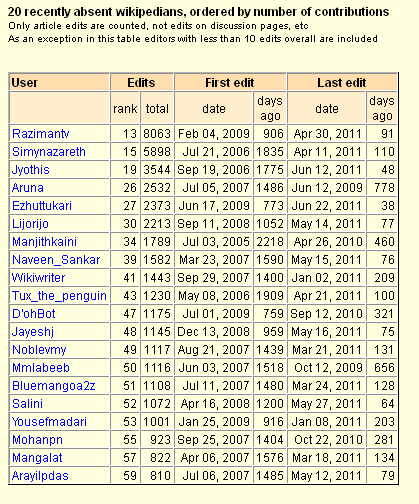Image resolution: width=419 pixels, height=504 pixels.
Task: Select the 1052 days ago cell
Action: point(270,224)
